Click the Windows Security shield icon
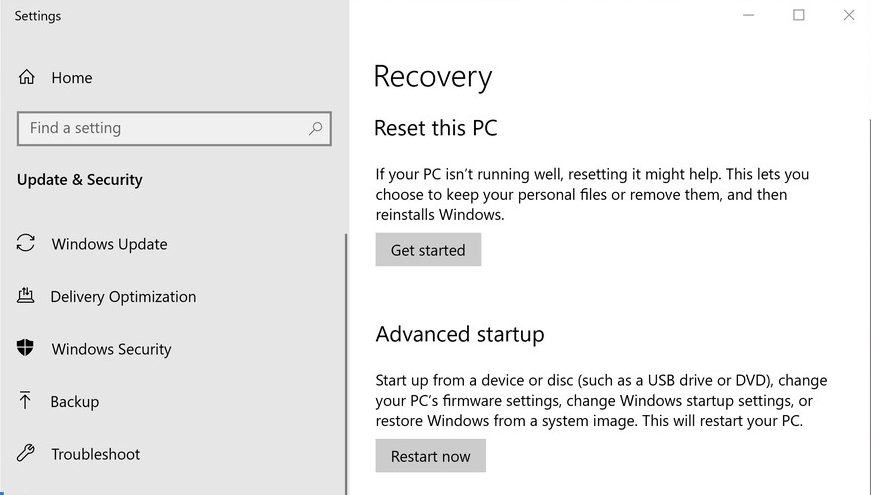Viewport: 871px width, 495px height. point(27,349)
